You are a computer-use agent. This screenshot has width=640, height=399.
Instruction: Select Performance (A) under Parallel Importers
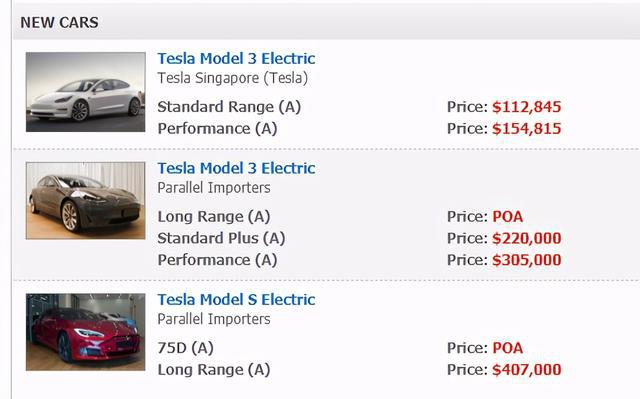point(217,260)
